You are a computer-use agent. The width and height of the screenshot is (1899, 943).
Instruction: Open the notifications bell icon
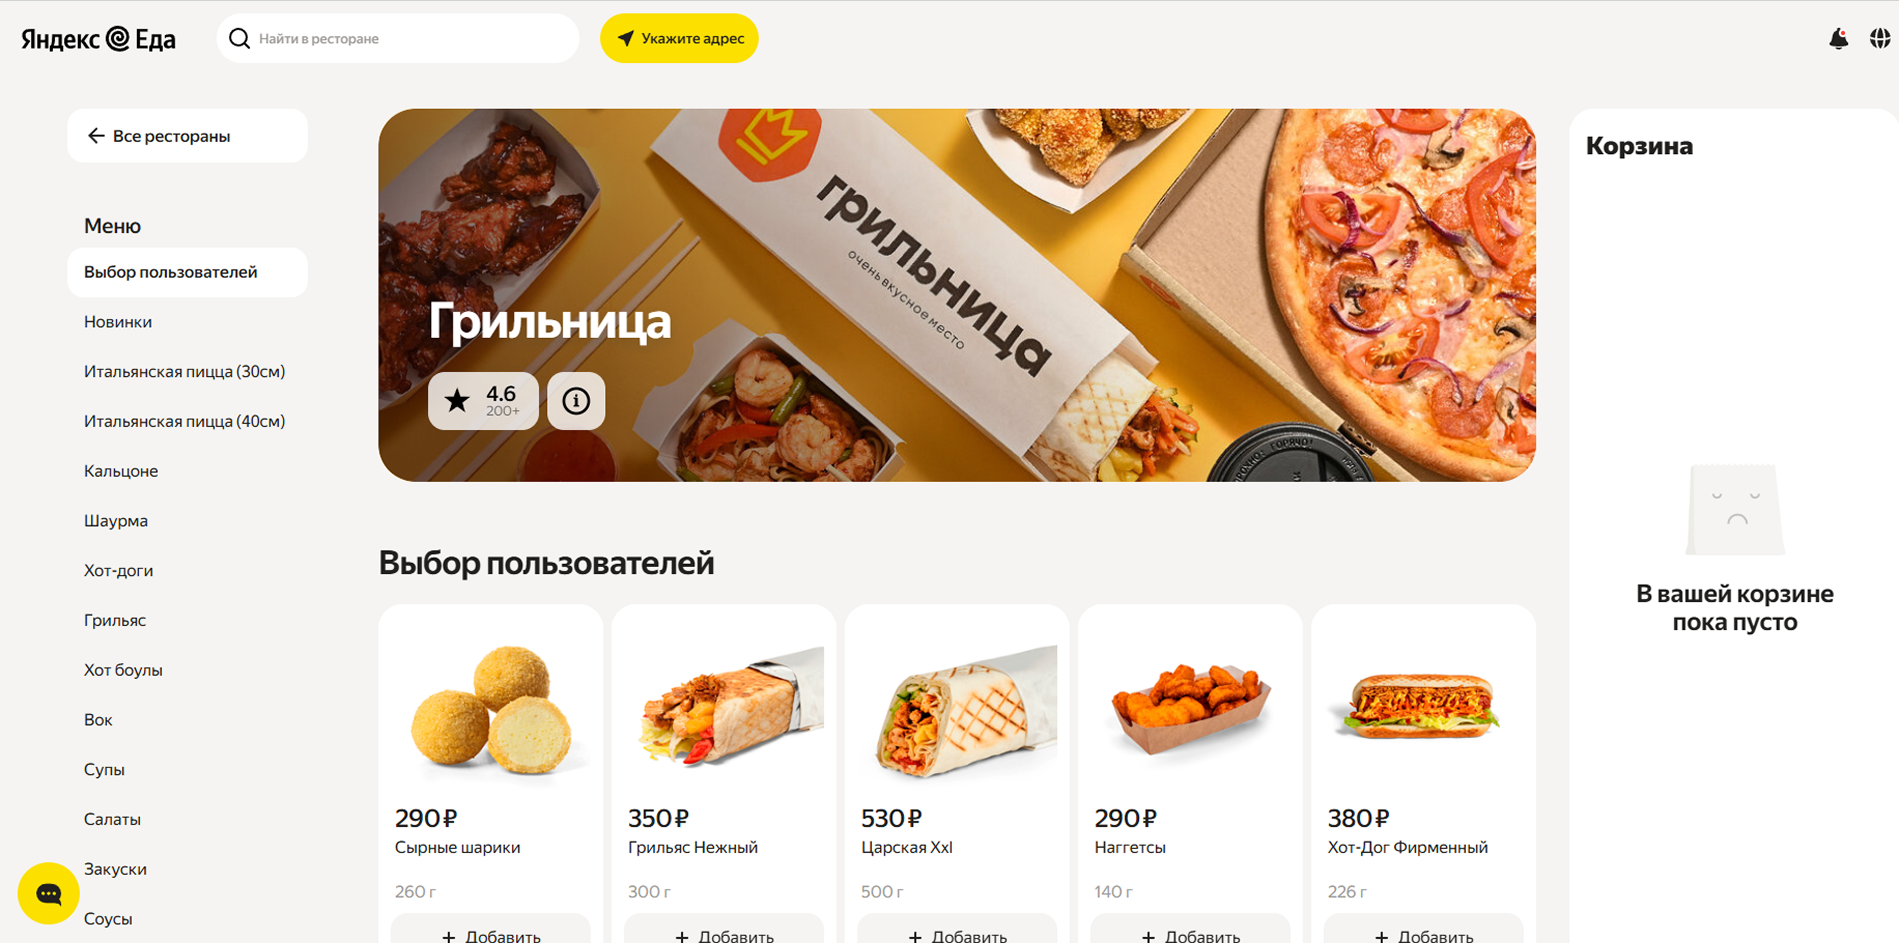1838,38
